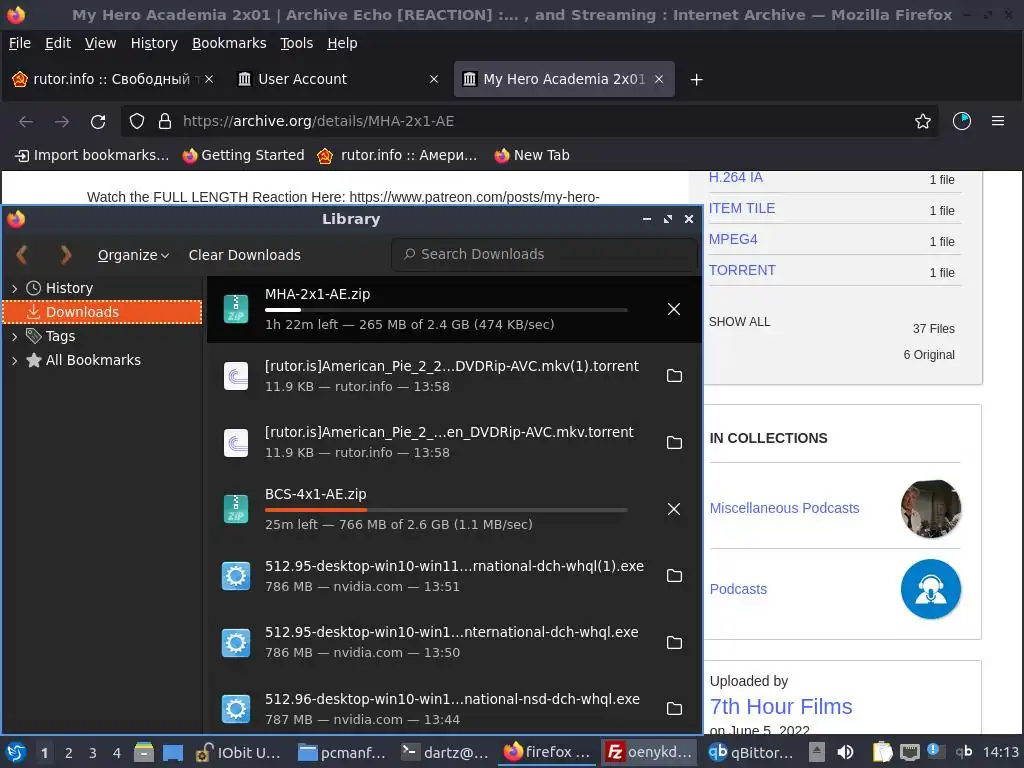Open the taskbar volume icon
Screen dimensions: 1024x768
(846, 752)
